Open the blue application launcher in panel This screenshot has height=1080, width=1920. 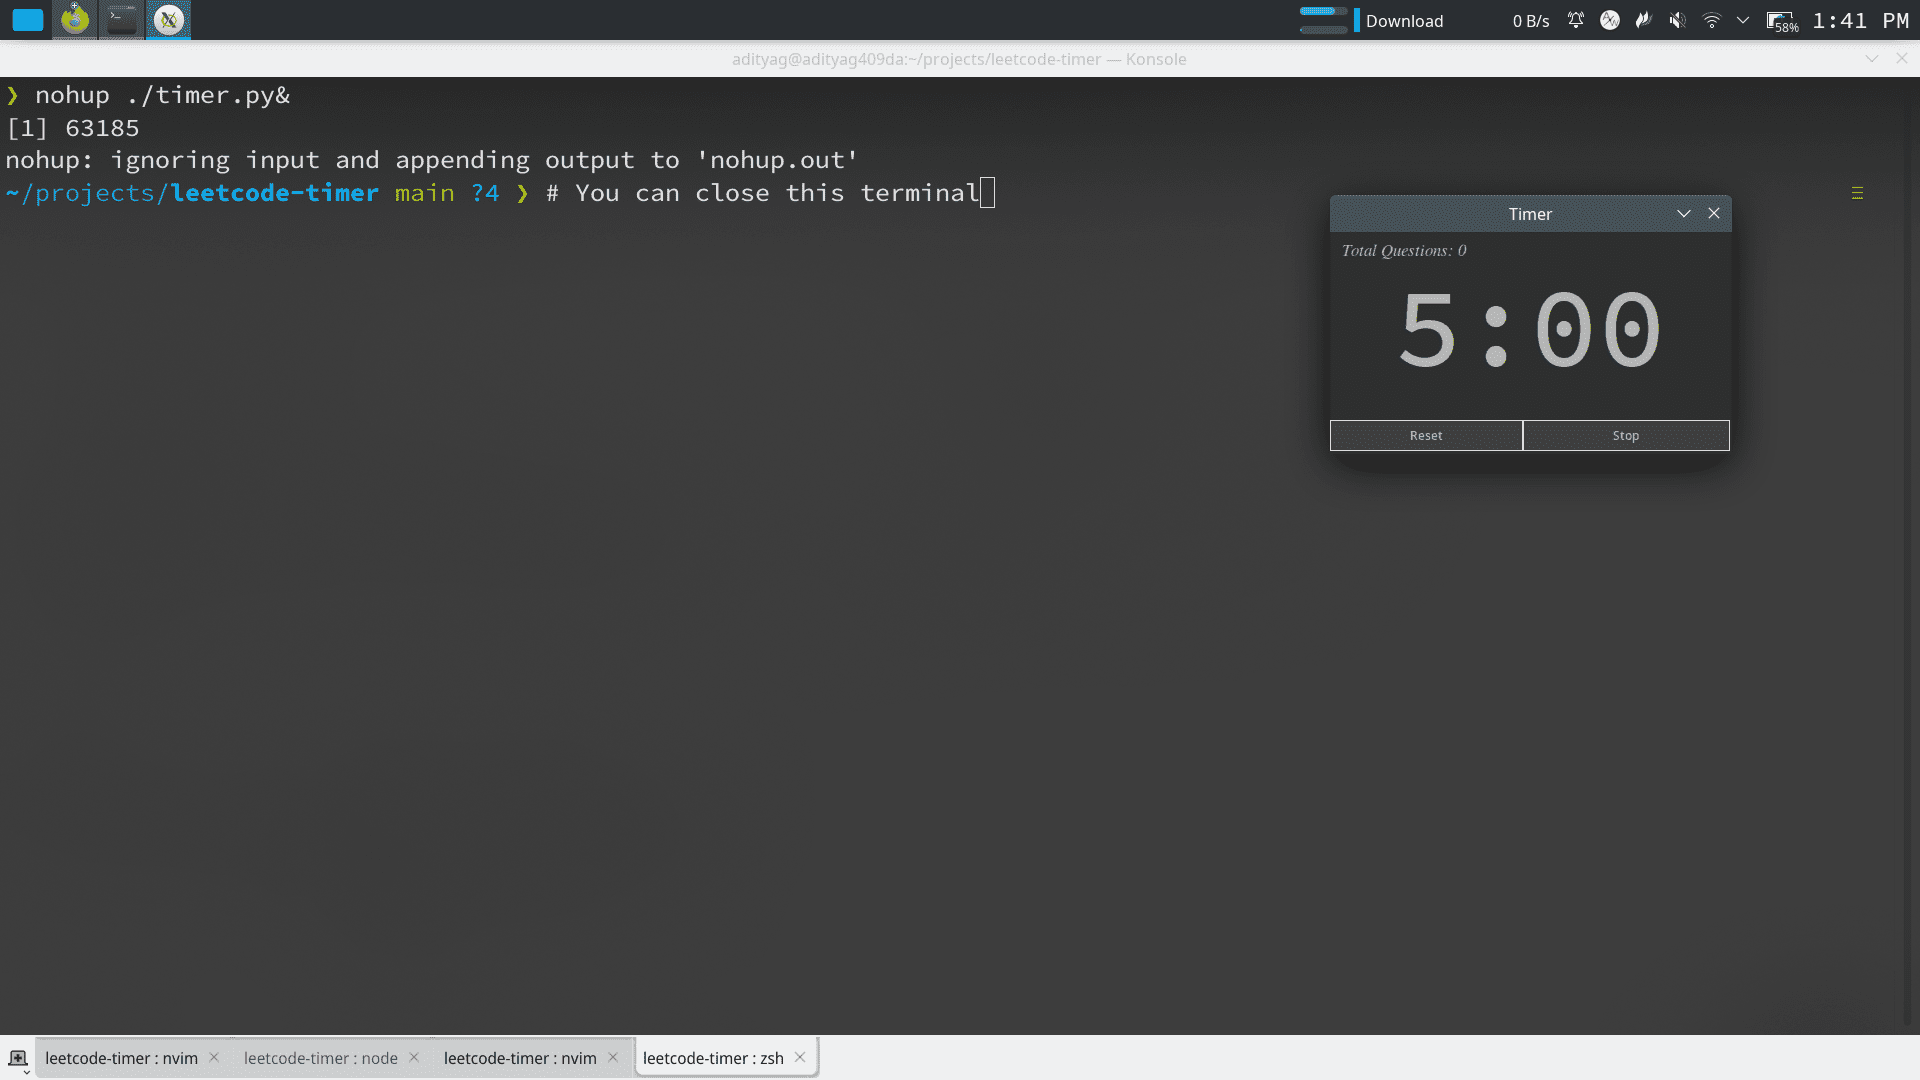pos(27,20)
